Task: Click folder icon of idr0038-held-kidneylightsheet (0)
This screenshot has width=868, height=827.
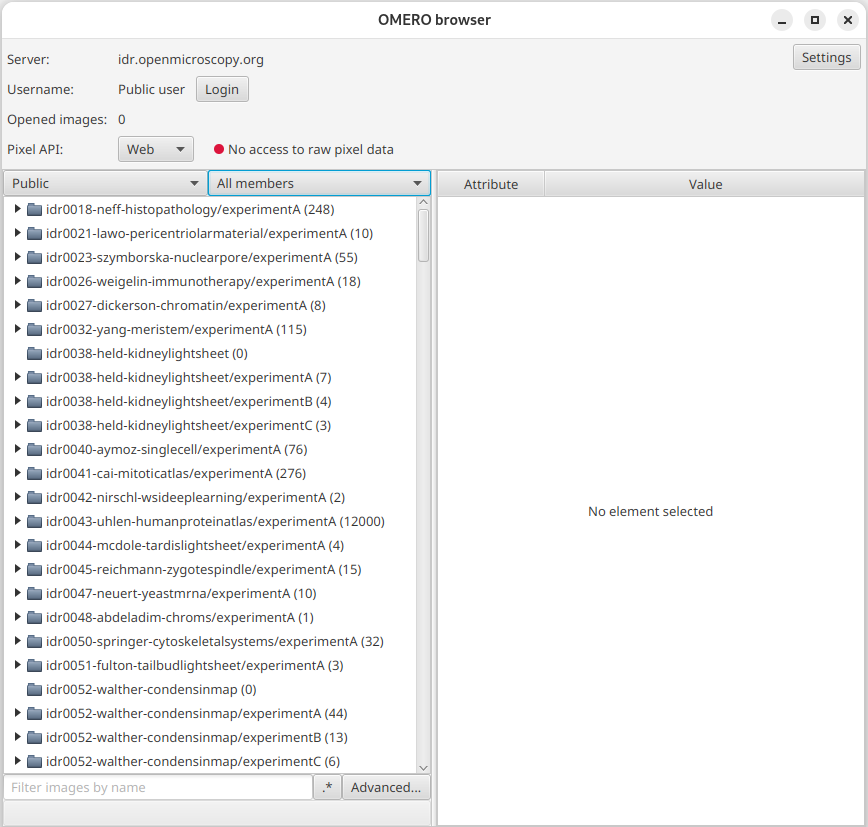Action: pos(34,354)
